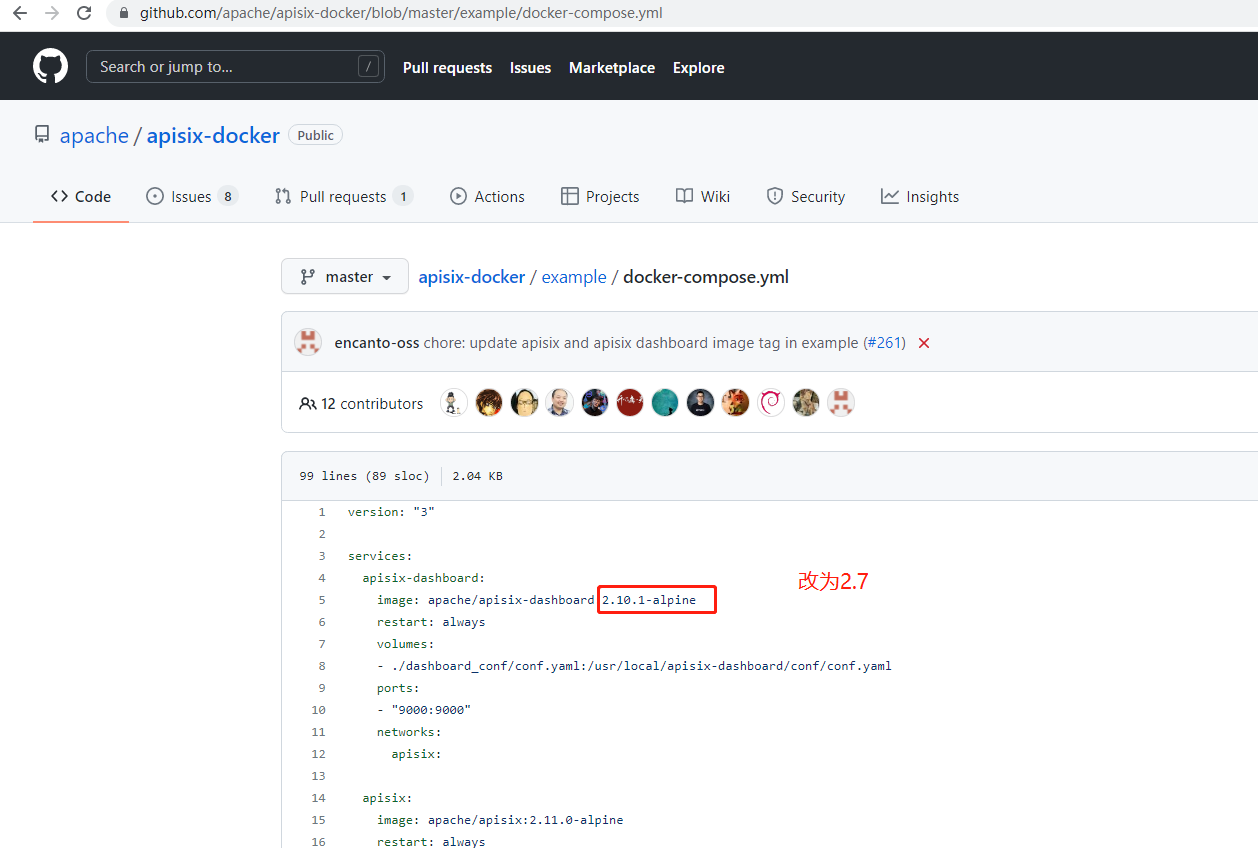Switch to the Code tab
Image resolution: width=1258 pixels, height=848 pixels.
[81, 196]
